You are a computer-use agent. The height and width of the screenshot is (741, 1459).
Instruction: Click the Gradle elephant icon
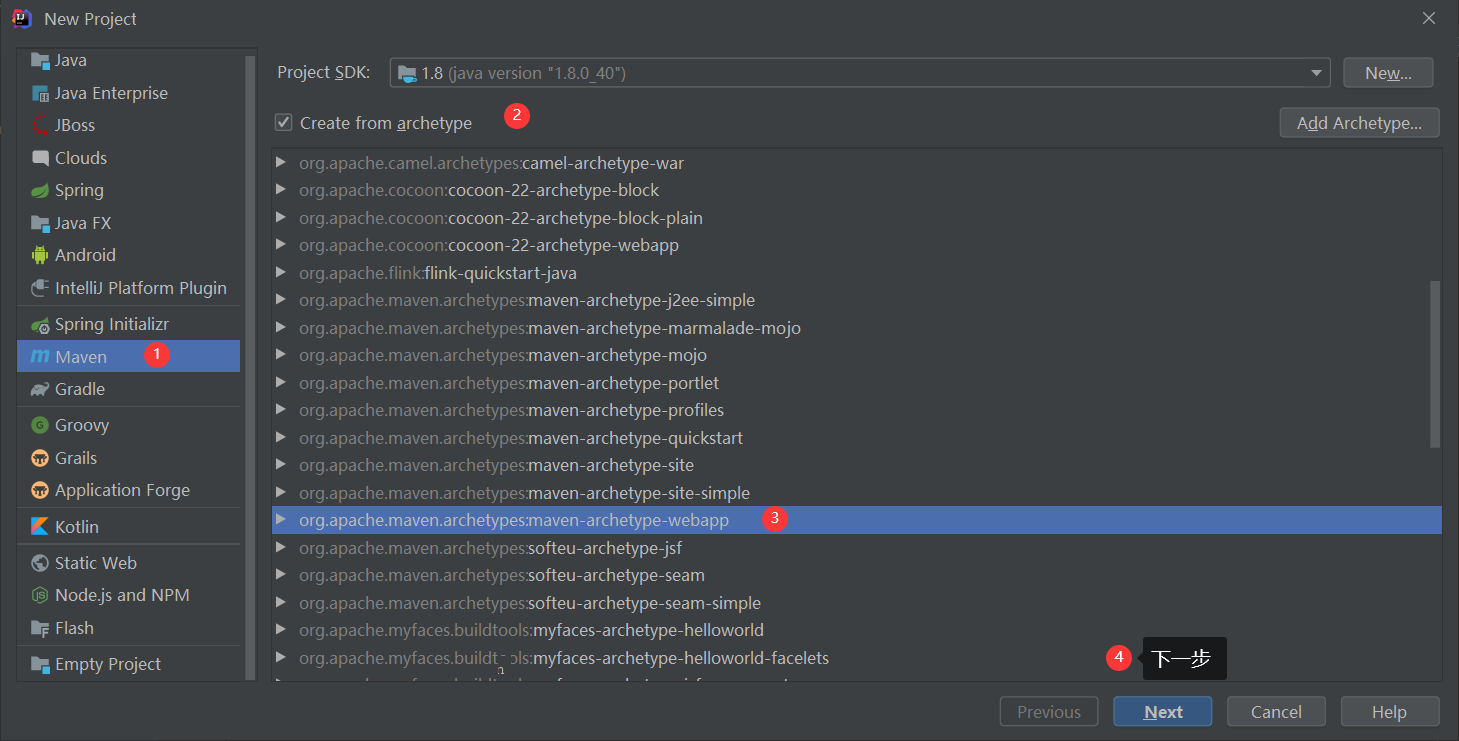[x=40, y=390]
